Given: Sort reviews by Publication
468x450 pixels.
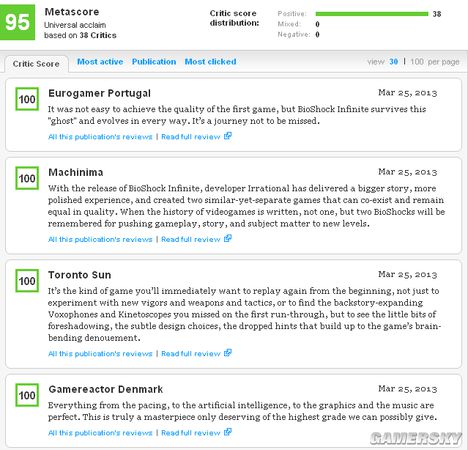Looking at the screenshot, I should coord(154,62).
